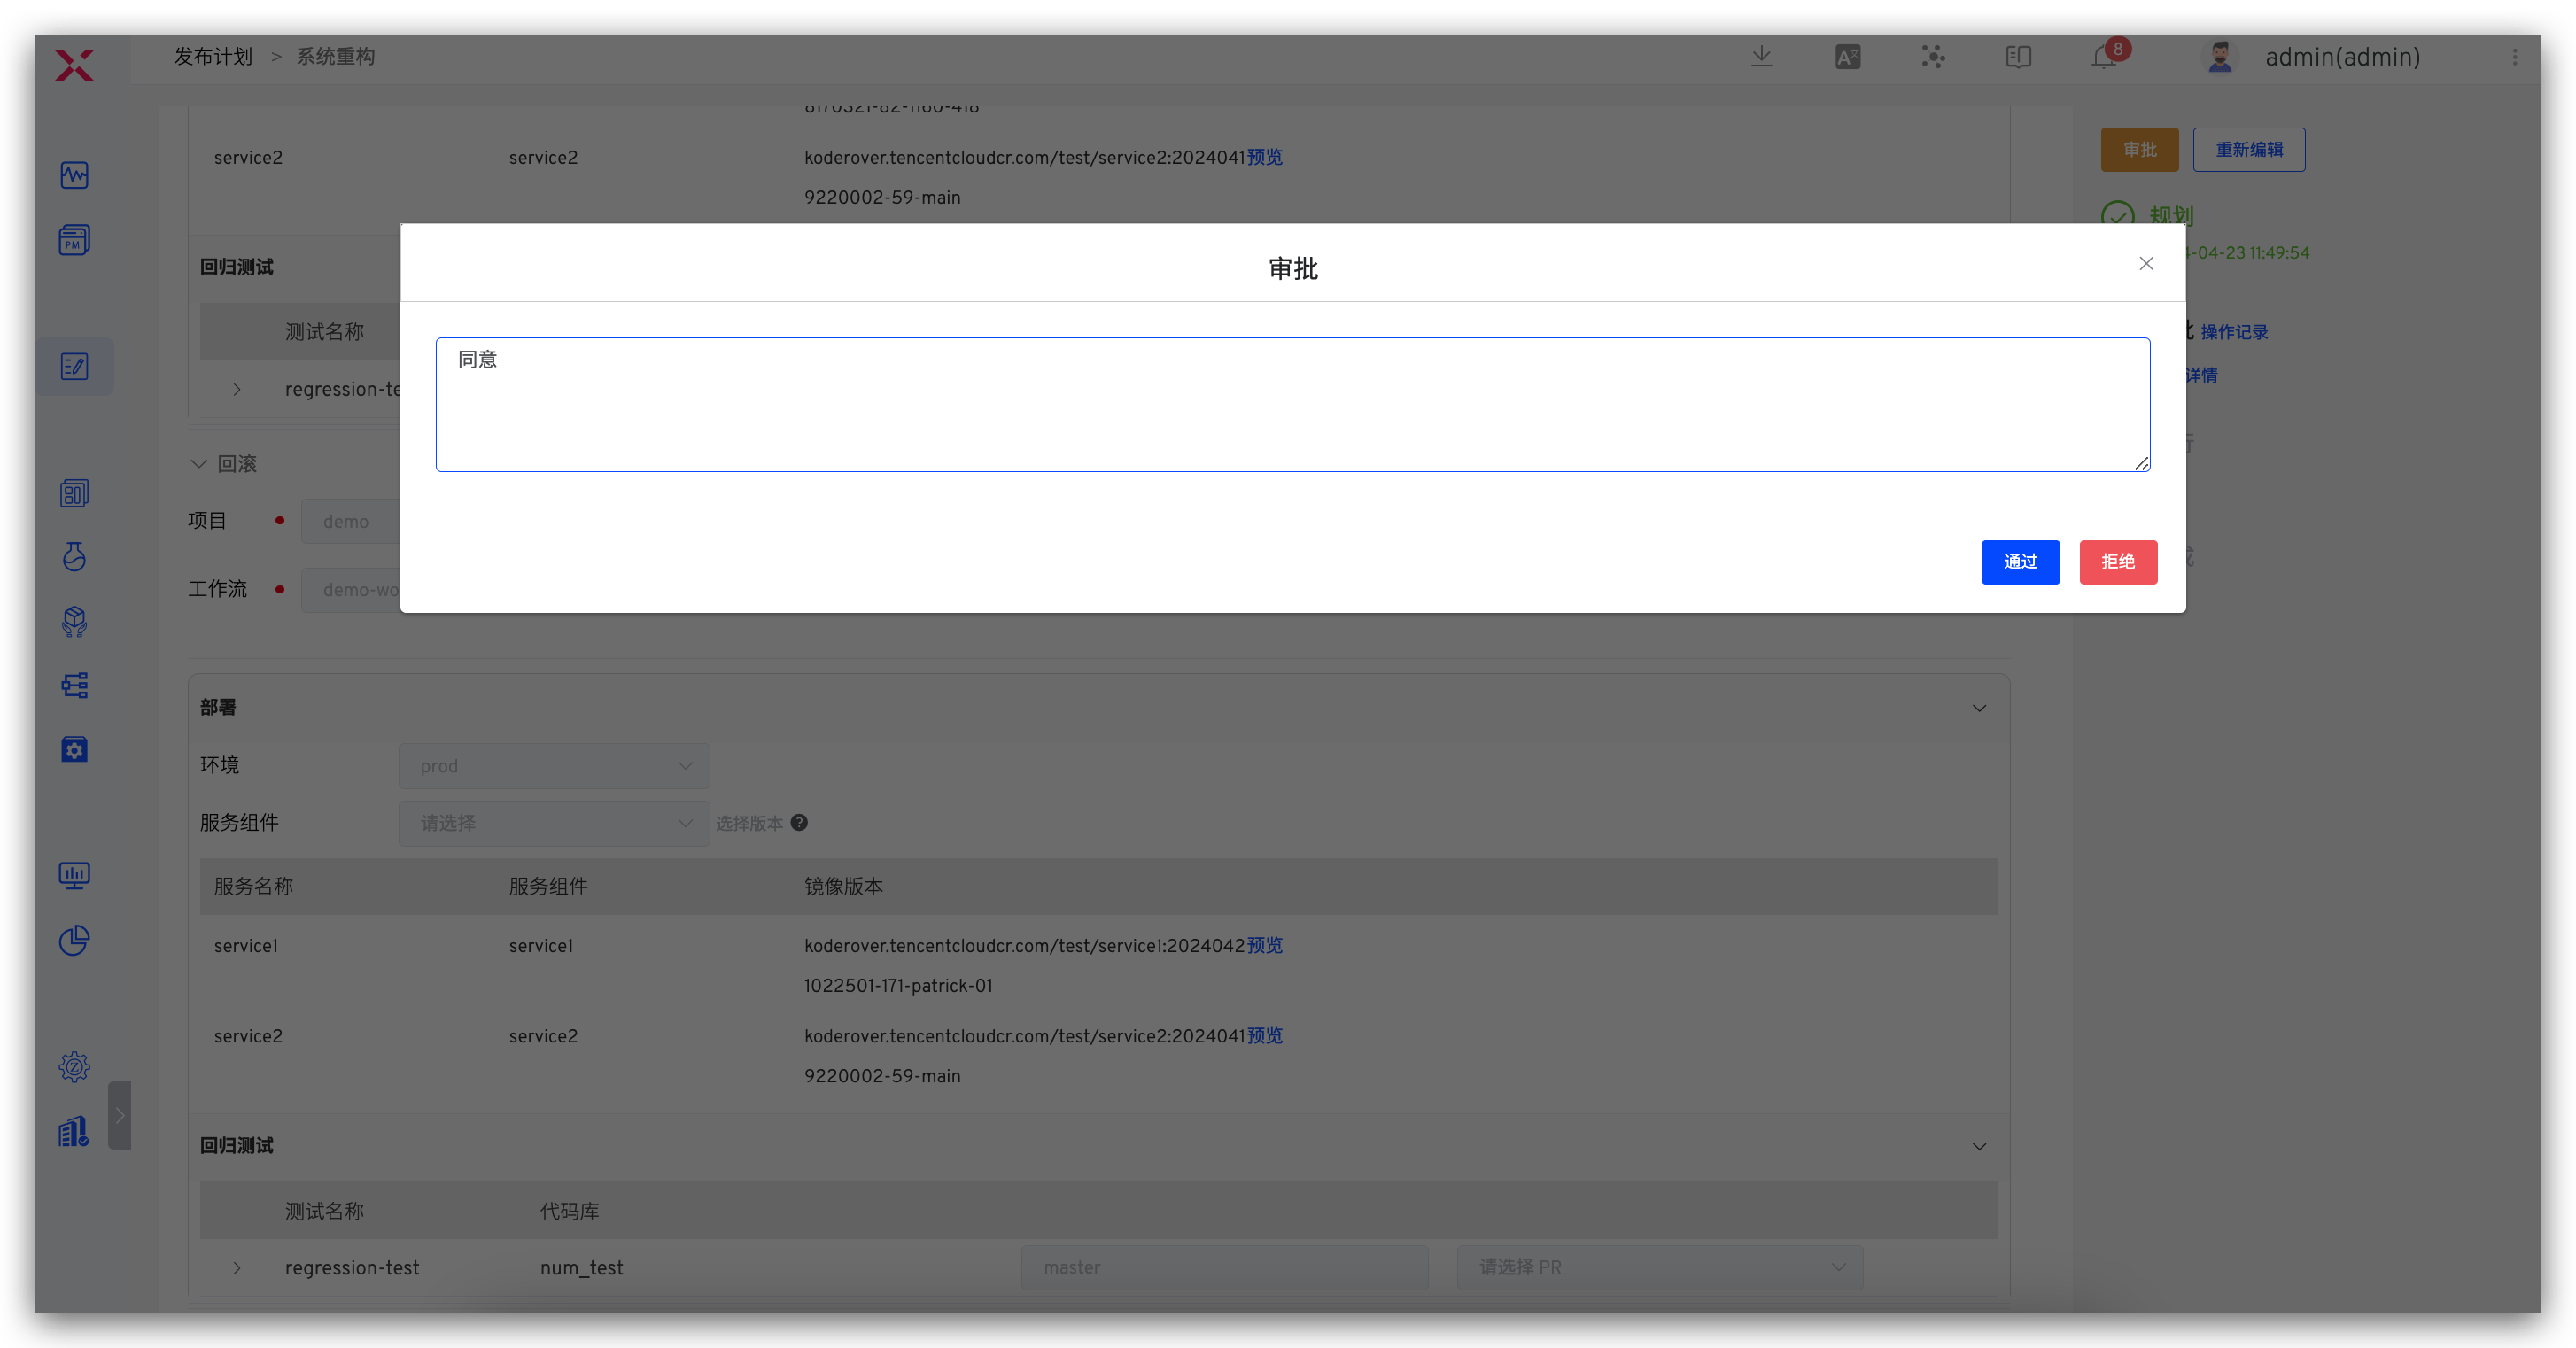Close the 审批 dialog

pyautogui.click(x=2146, y=264)
